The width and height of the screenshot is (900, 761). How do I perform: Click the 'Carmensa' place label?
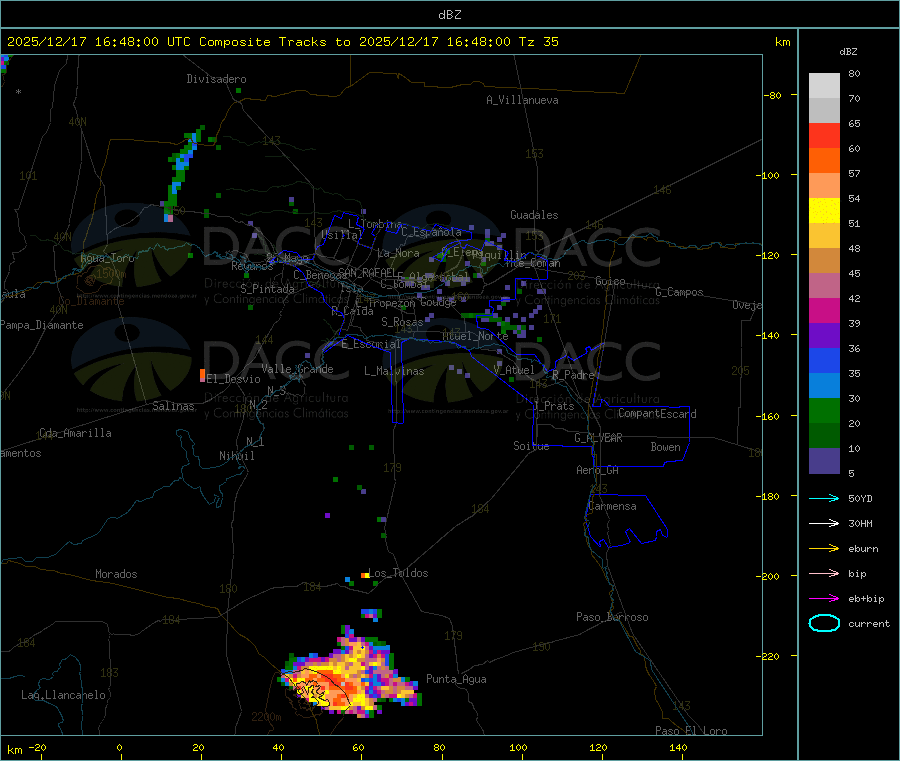coord(612,506)
